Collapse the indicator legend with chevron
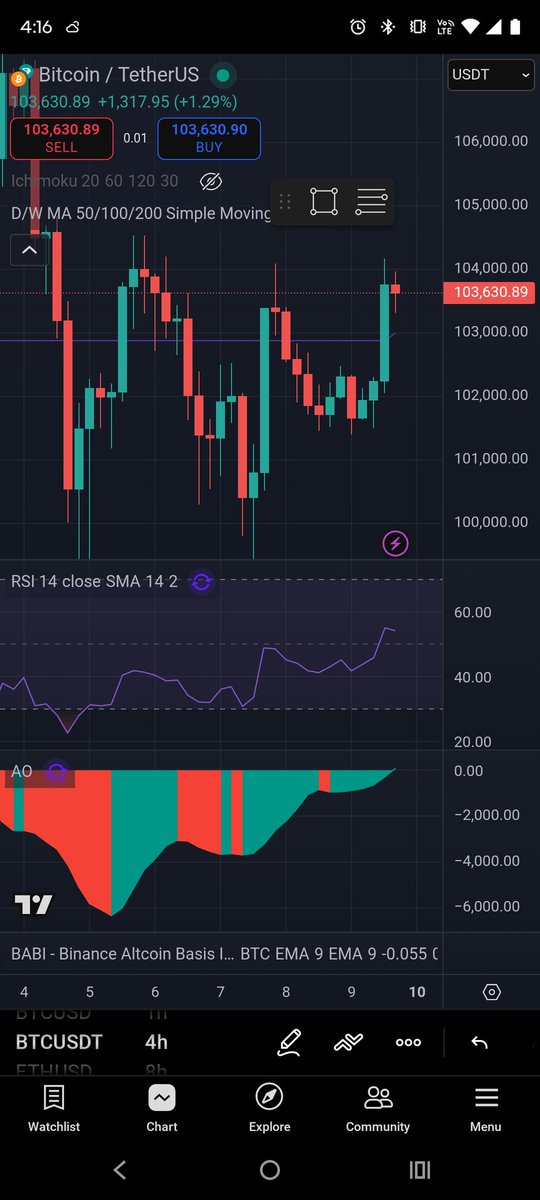Screen dimensions: 540x1200 coord(30,250)
